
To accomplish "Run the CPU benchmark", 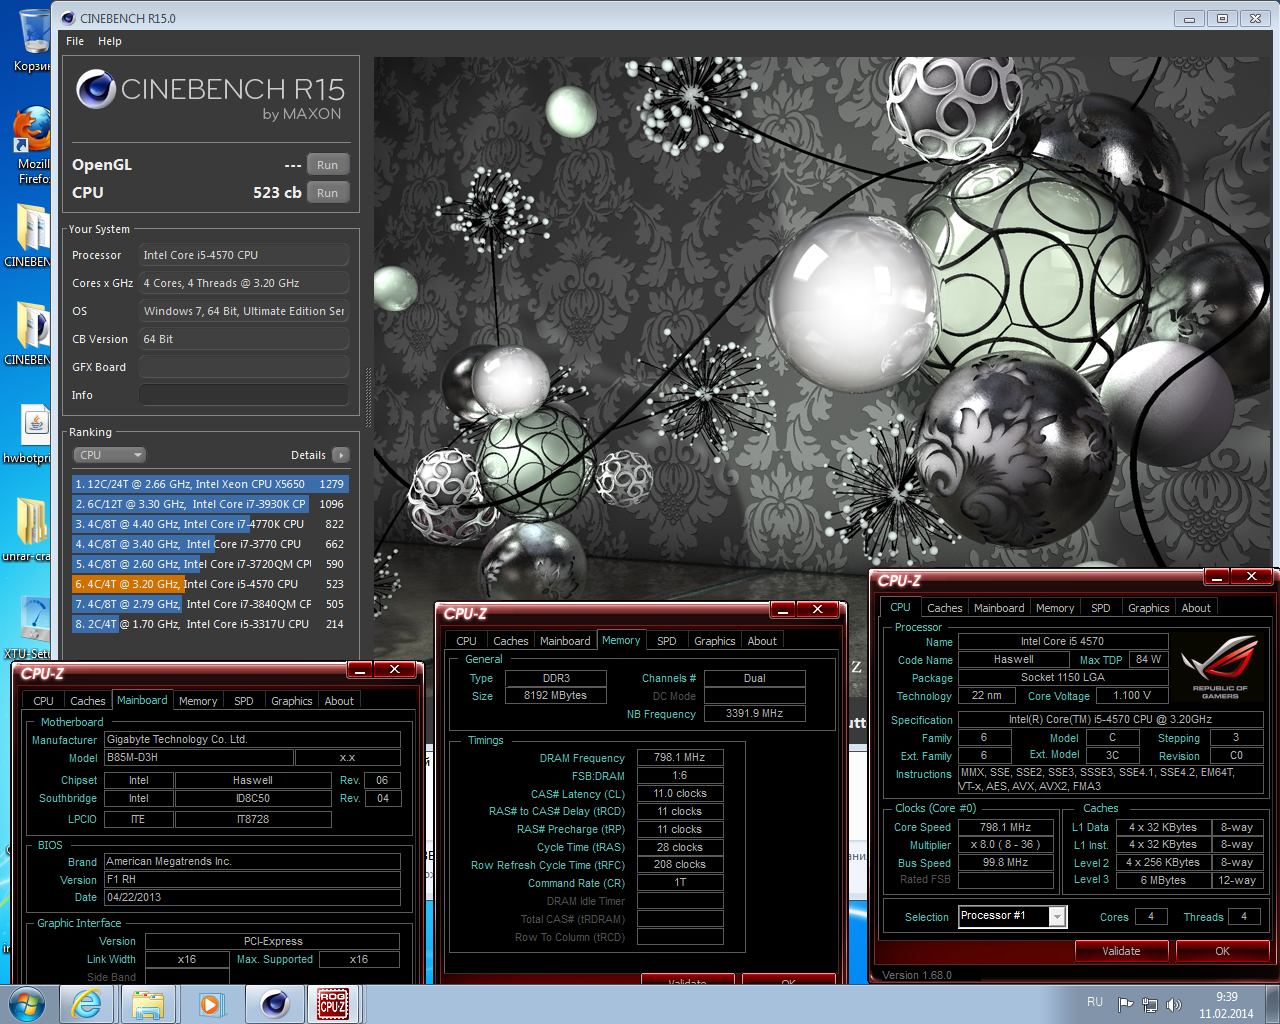I will pyautogui.click(x=328, y=193).
